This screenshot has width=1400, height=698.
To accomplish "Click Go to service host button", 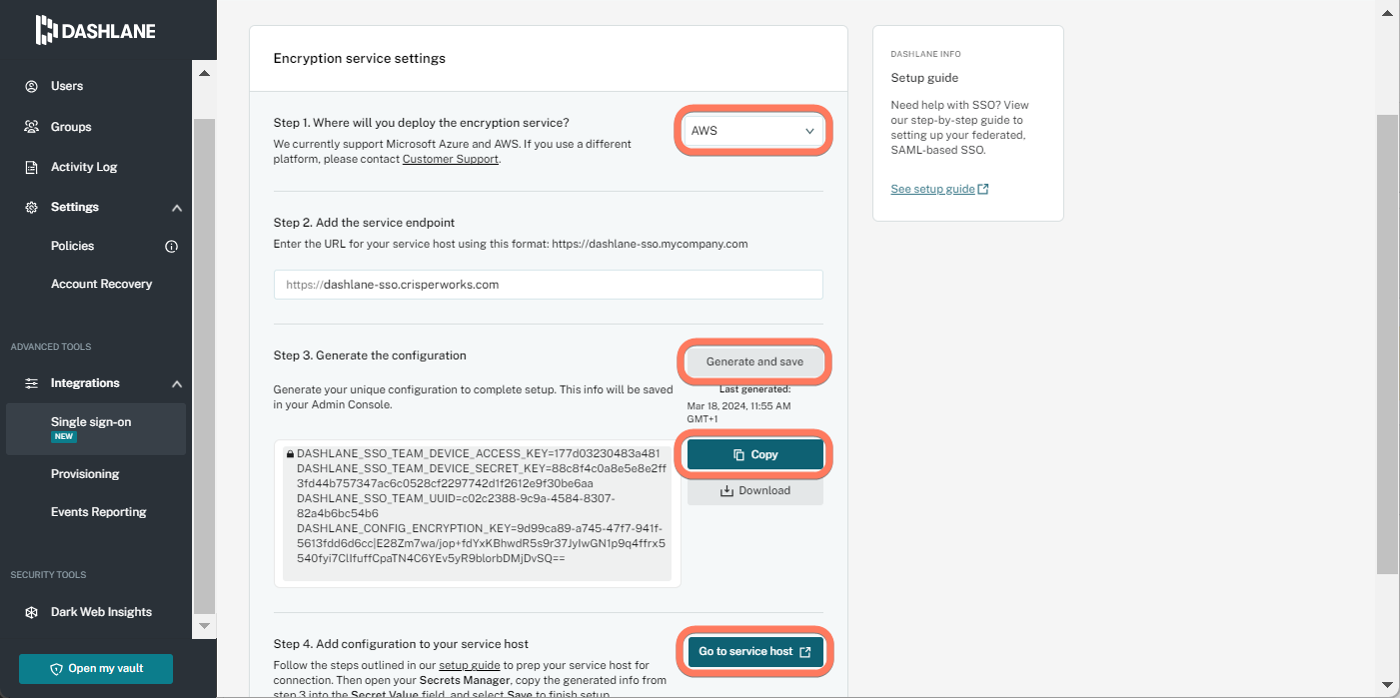I will point(755,652).
